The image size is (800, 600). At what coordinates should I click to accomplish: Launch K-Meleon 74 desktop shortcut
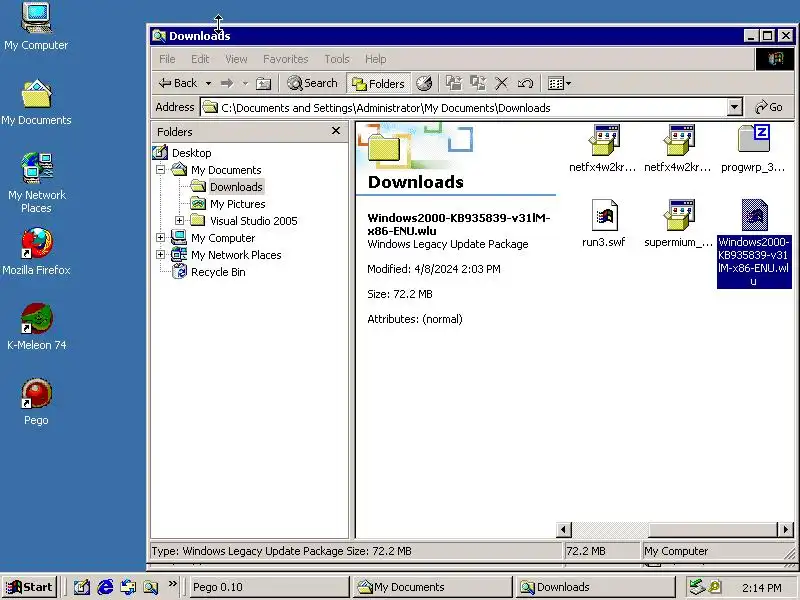click(x=36, y=327)
